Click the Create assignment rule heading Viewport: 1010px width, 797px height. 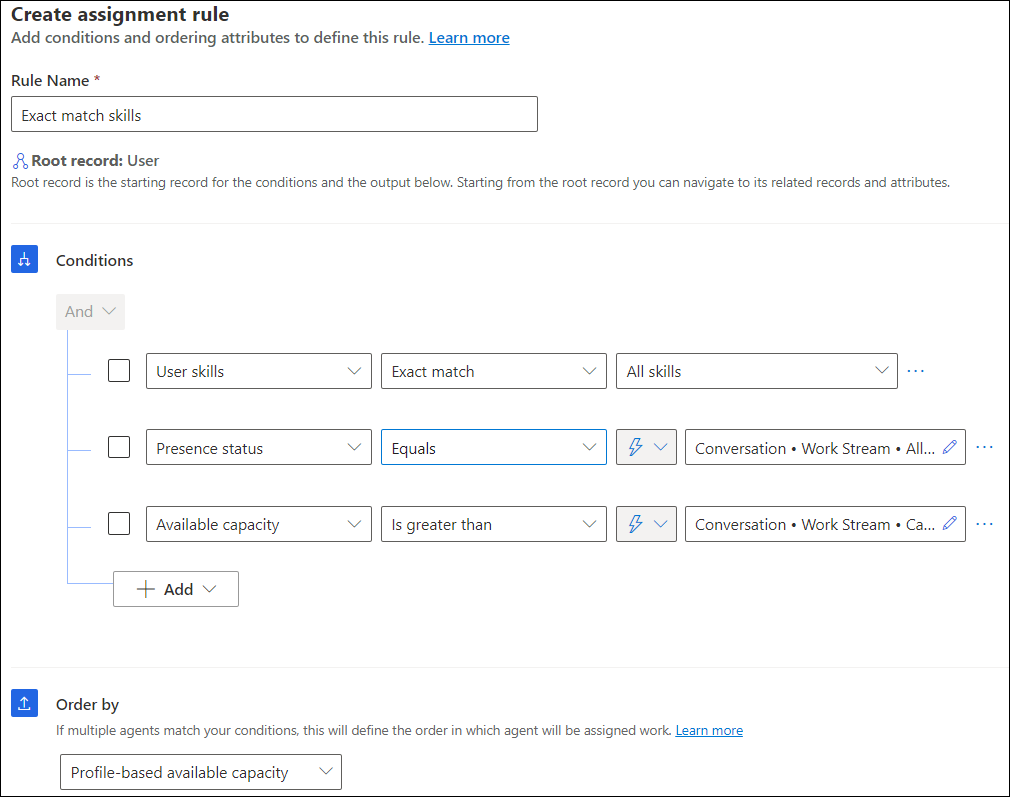coord(120,14)
